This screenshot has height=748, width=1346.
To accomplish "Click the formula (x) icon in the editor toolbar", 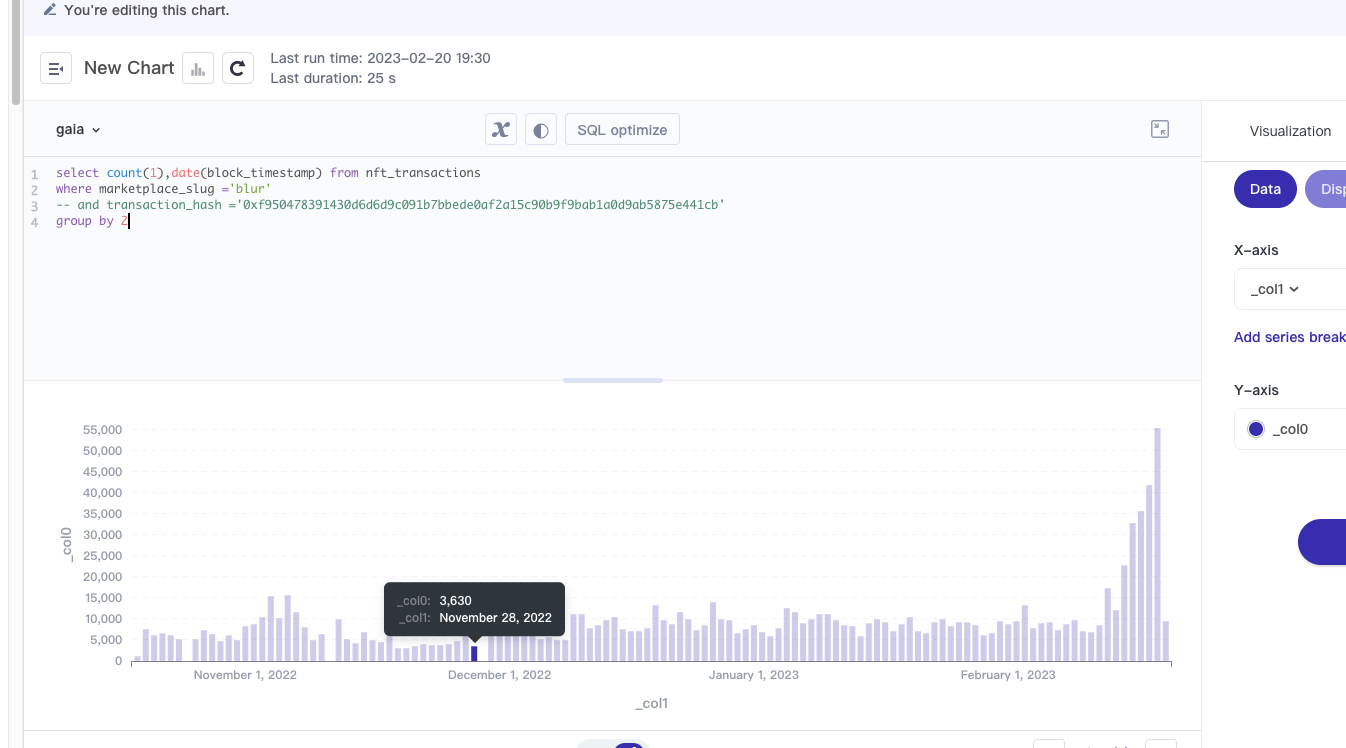I will pyautogui.click(x=500, y=129).
